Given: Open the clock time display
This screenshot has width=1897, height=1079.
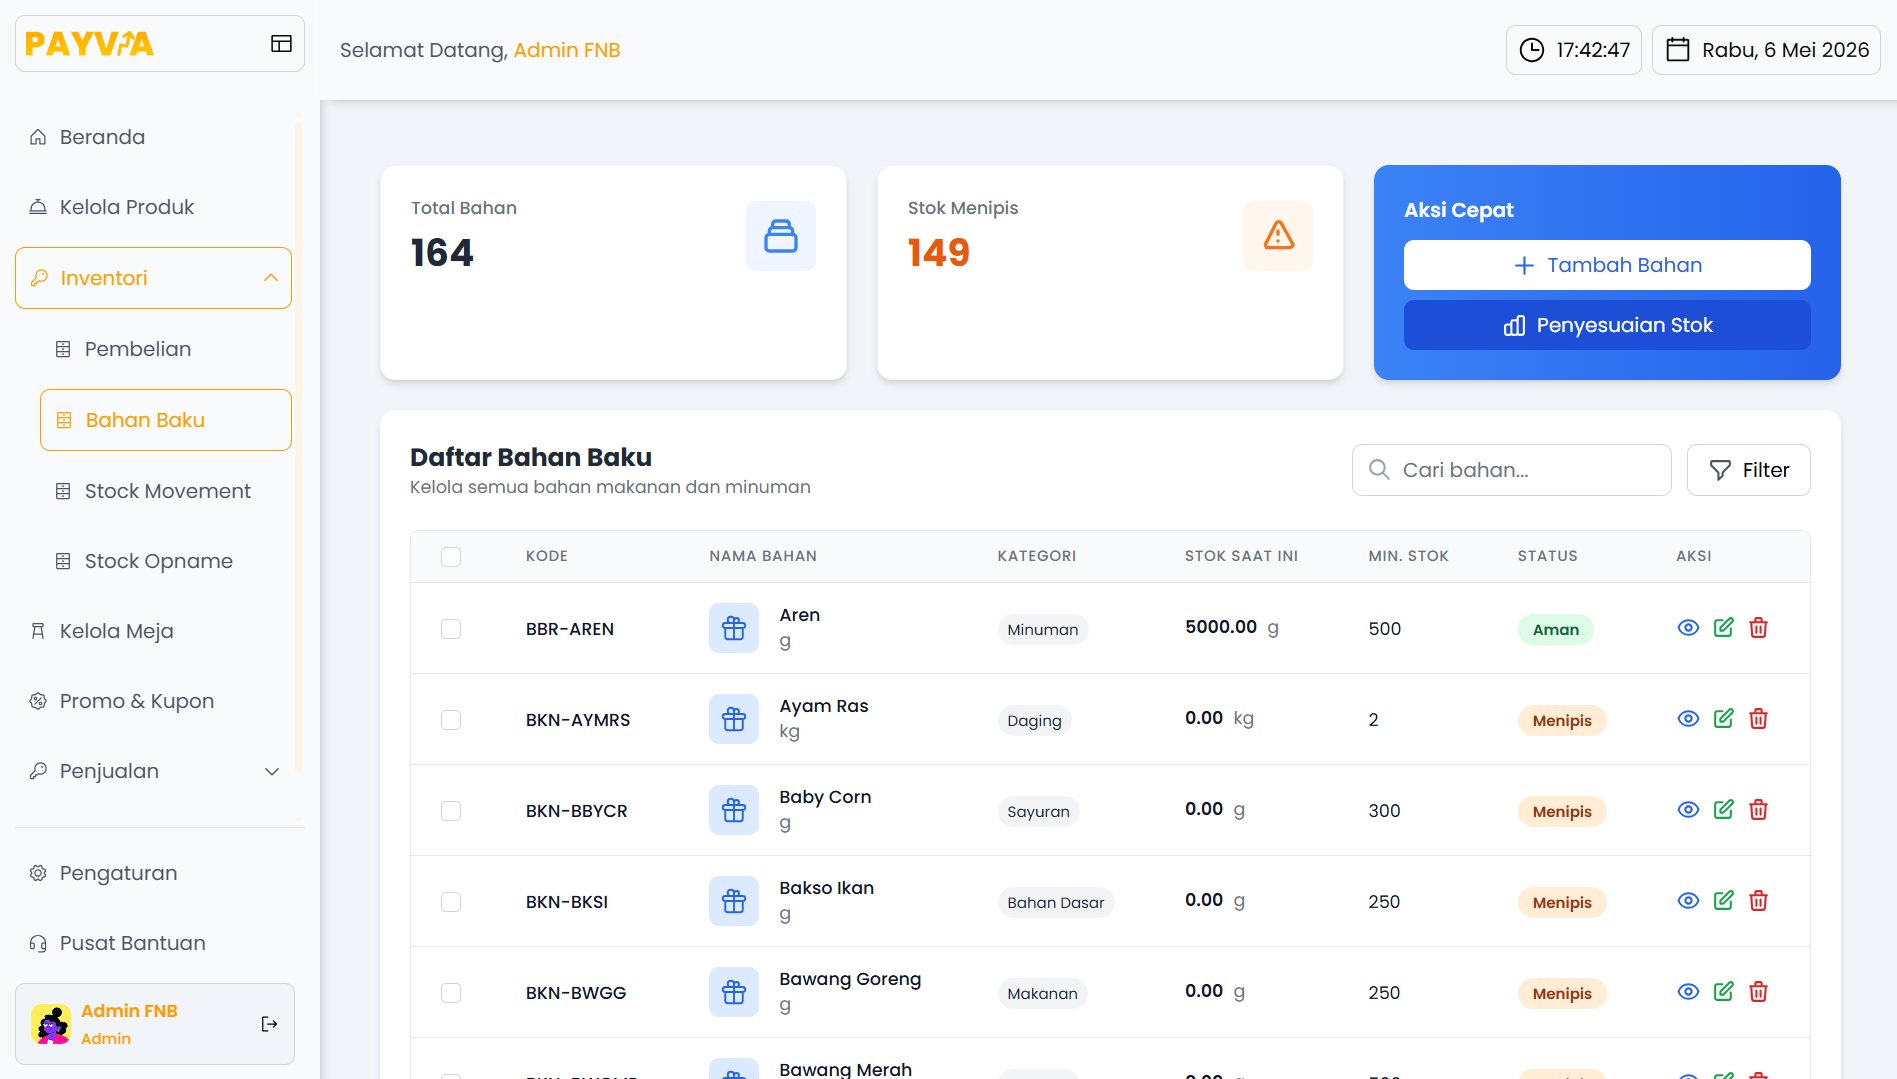Looking at the screenshot, I should point(1574,50).
